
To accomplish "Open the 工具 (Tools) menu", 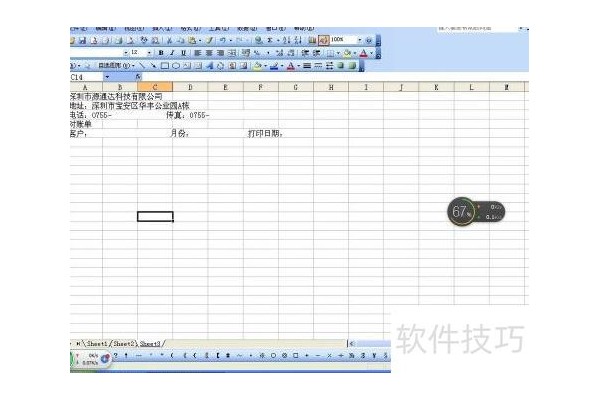I will click(x=218, y=29).
